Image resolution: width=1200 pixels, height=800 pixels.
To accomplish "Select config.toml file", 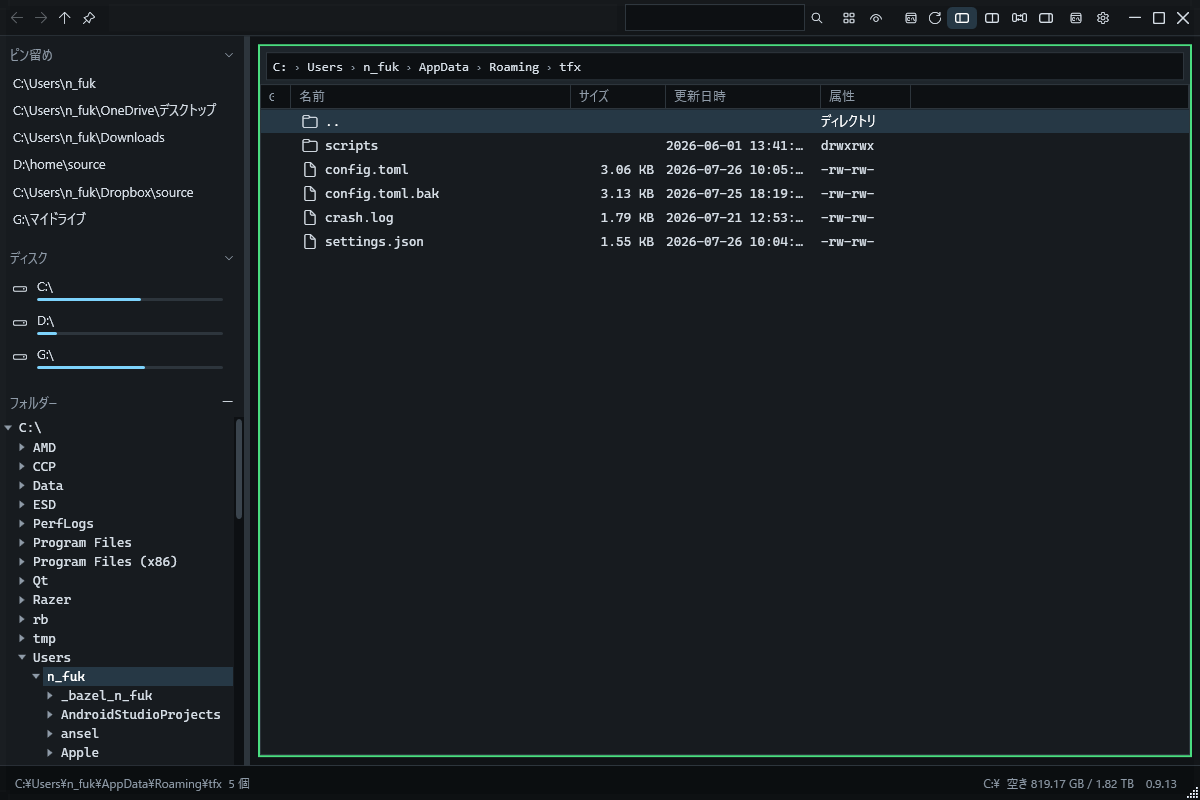I will click(x=725, y=170).
